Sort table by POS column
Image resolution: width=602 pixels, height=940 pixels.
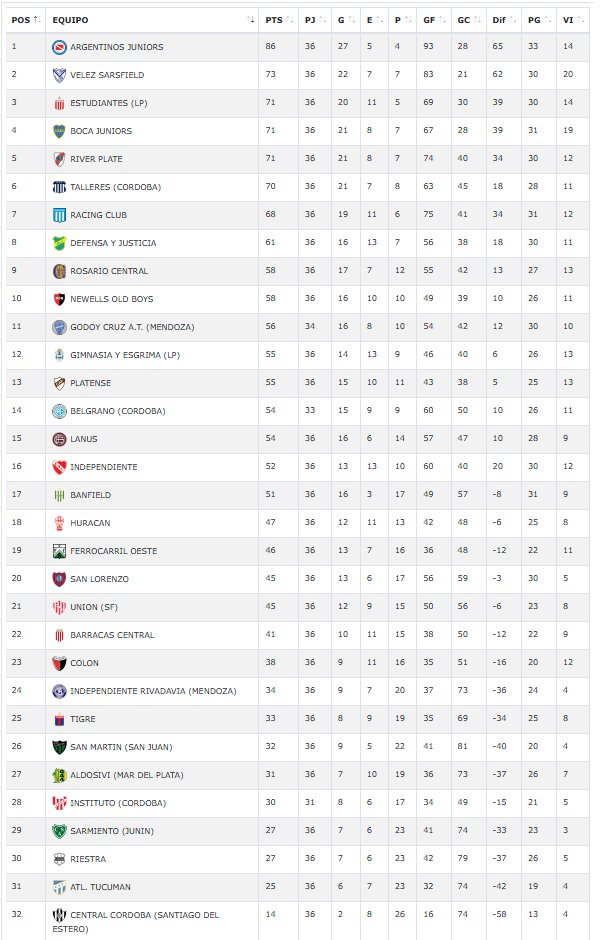[x=25, y=19]
